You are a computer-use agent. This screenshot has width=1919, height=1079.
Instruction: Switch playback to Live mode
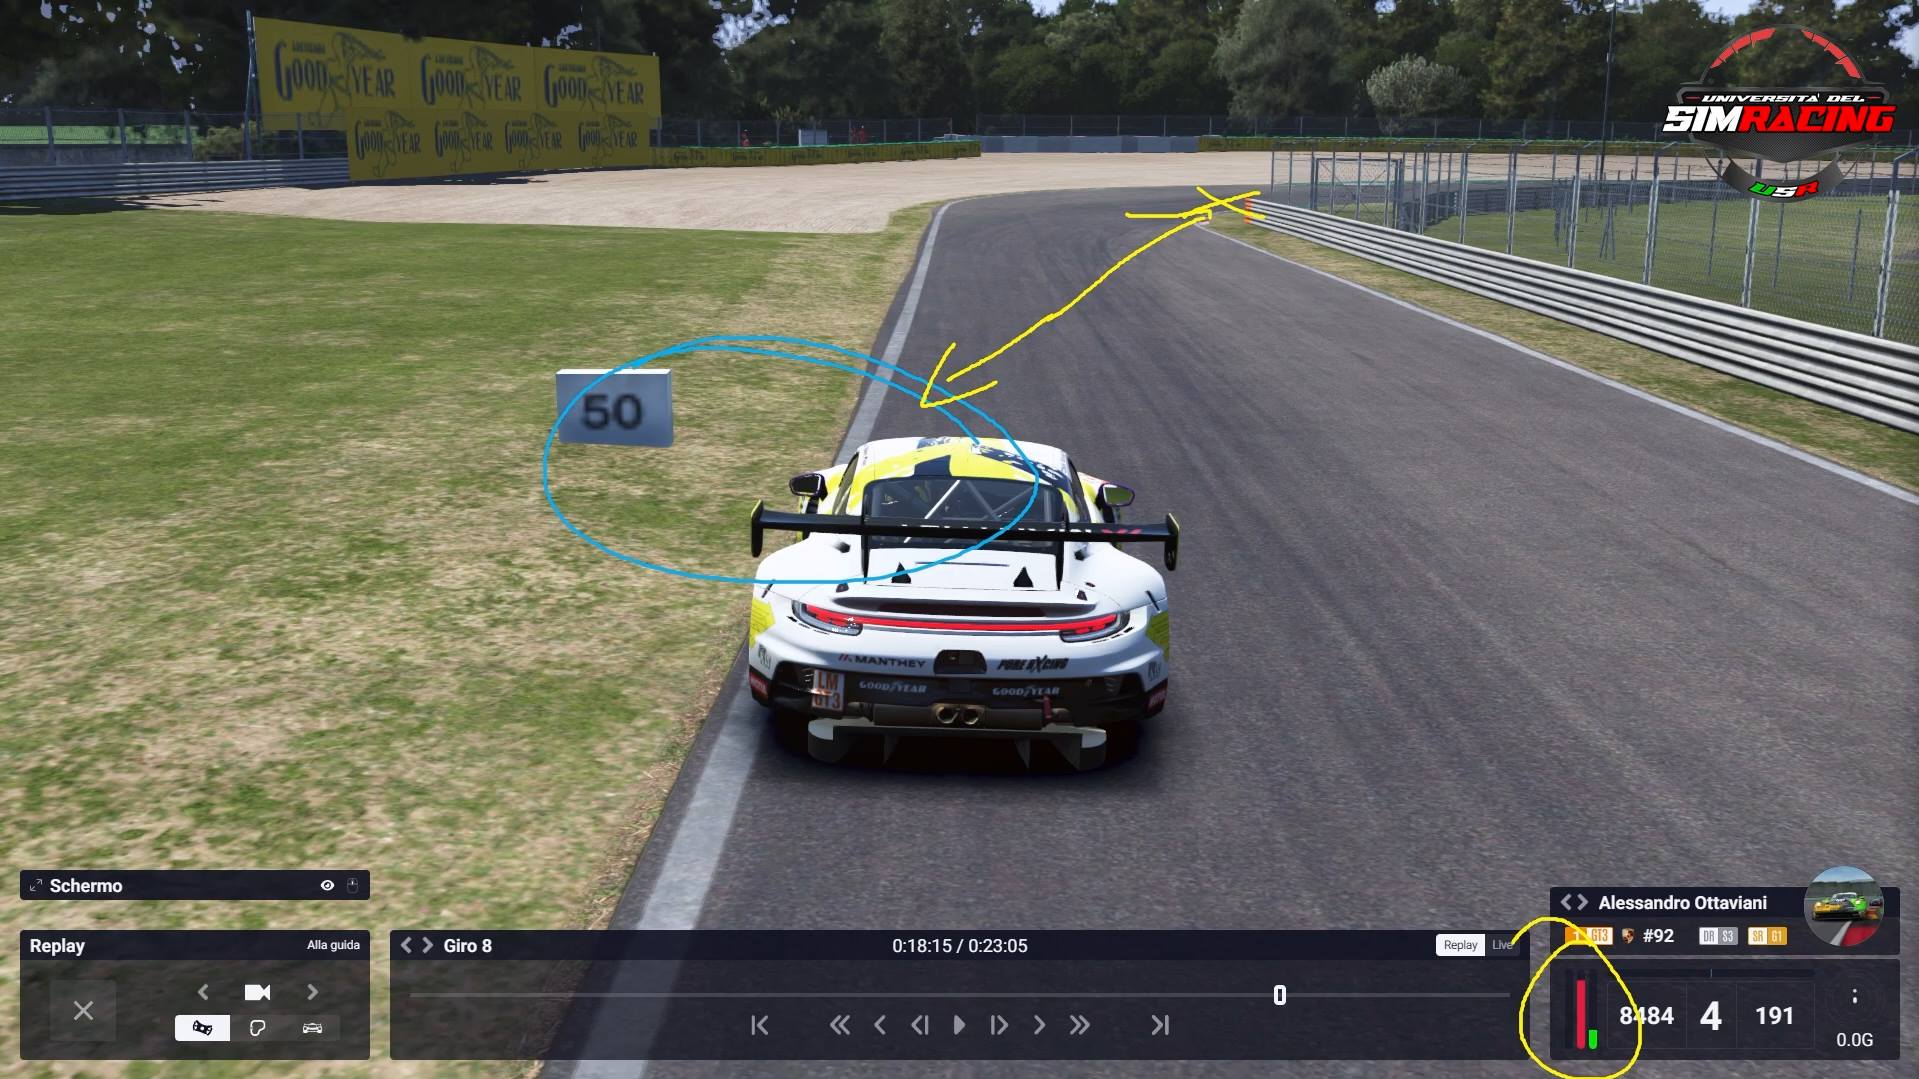coord(1502,945)
